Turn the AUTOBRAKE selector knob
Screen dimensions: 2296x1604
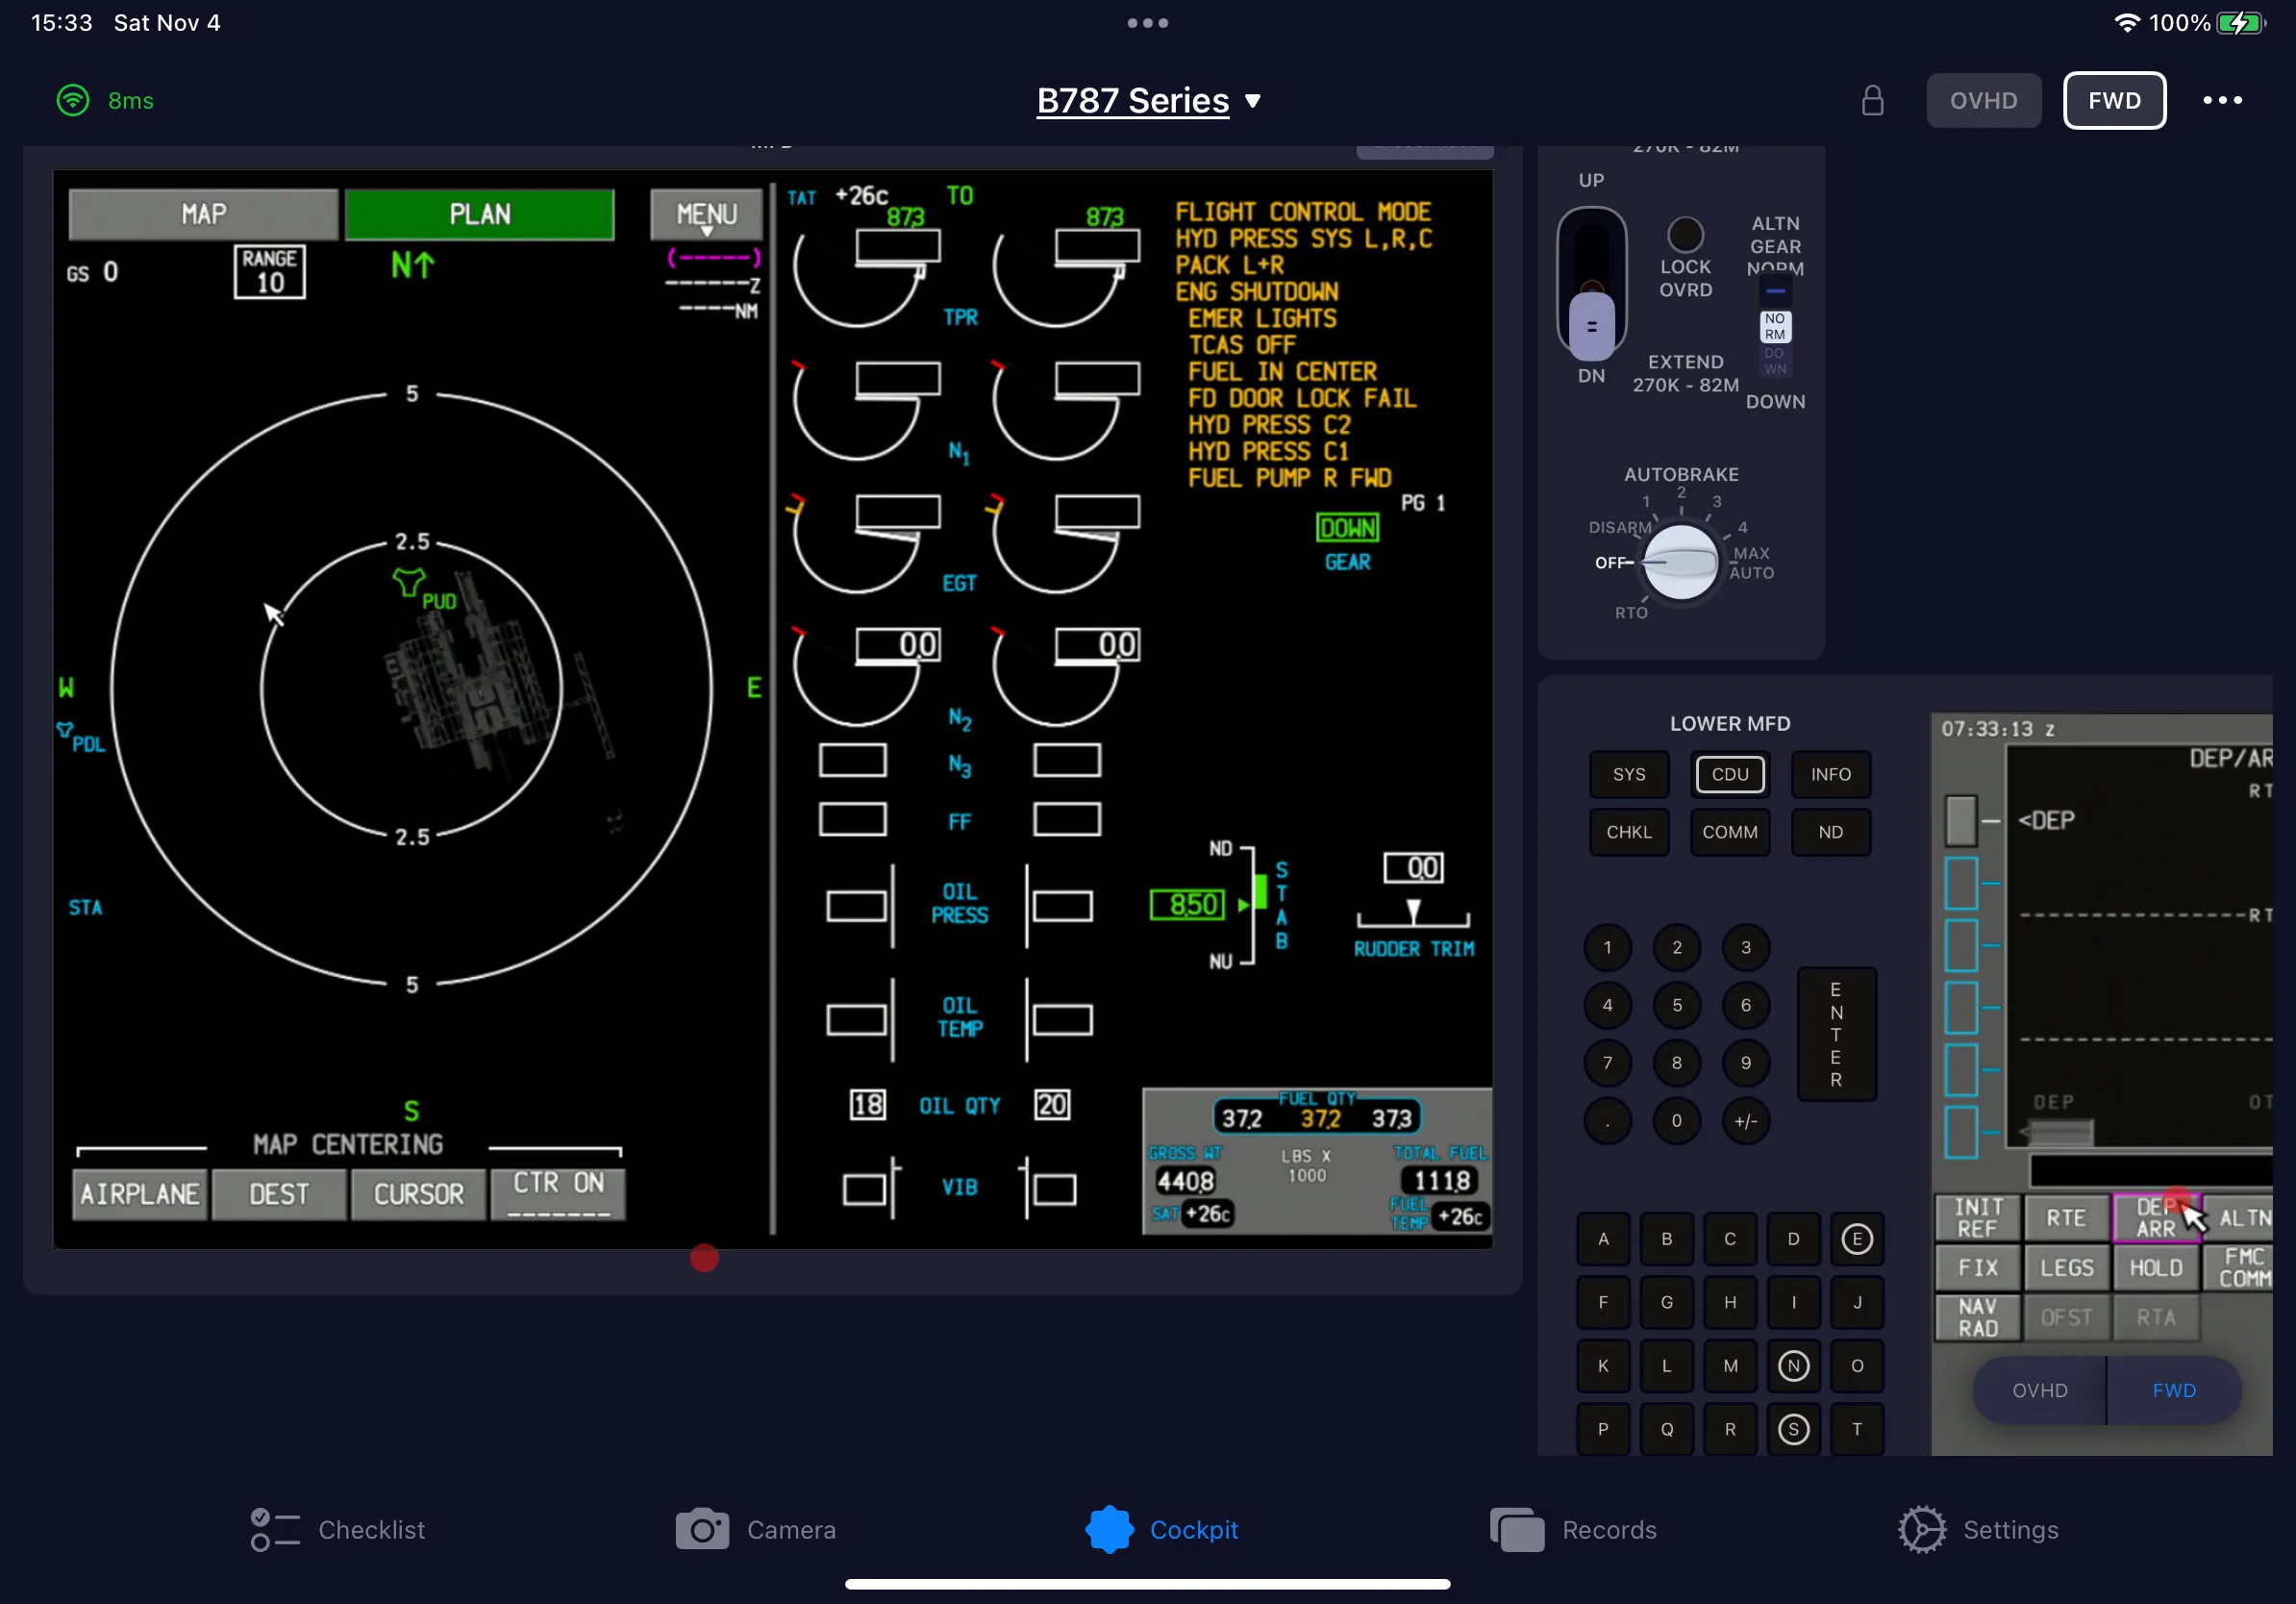click(1680, 561)
